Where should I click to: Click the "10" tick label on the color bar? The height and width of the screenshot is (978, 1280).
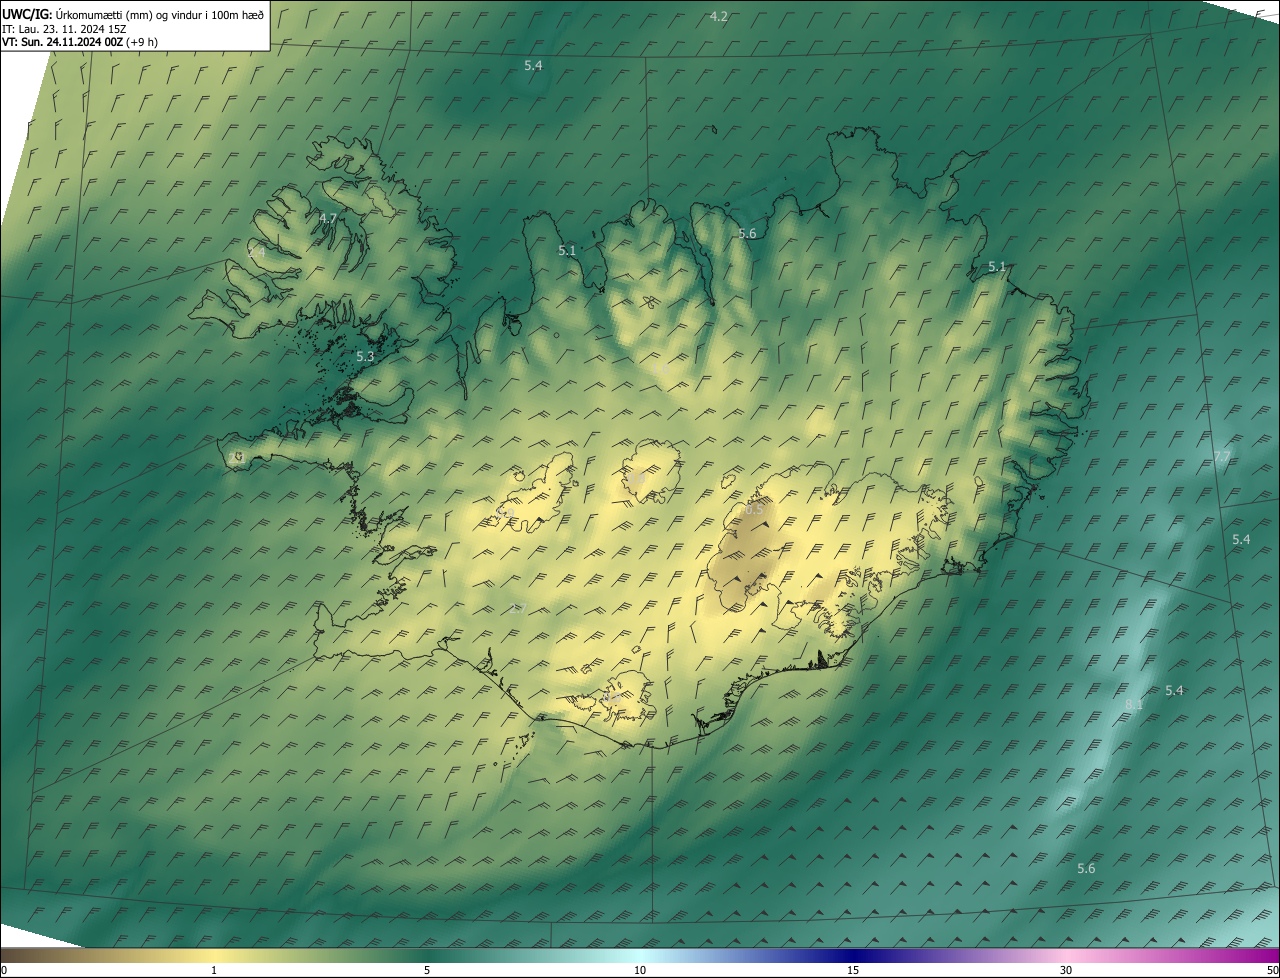click(640, 970)
